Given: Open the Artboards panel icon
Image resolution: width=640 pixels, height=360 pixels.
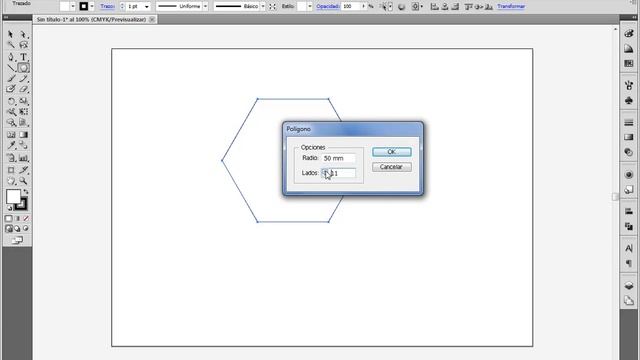Looking at the screenshot, I should 629,301.
